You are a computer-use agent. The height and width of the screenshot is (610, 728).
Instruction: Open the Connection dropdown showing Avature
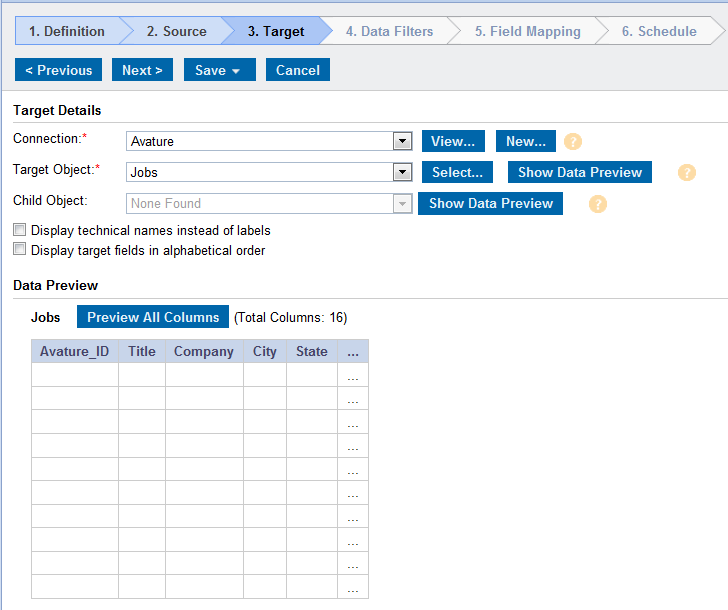[402, 141]
